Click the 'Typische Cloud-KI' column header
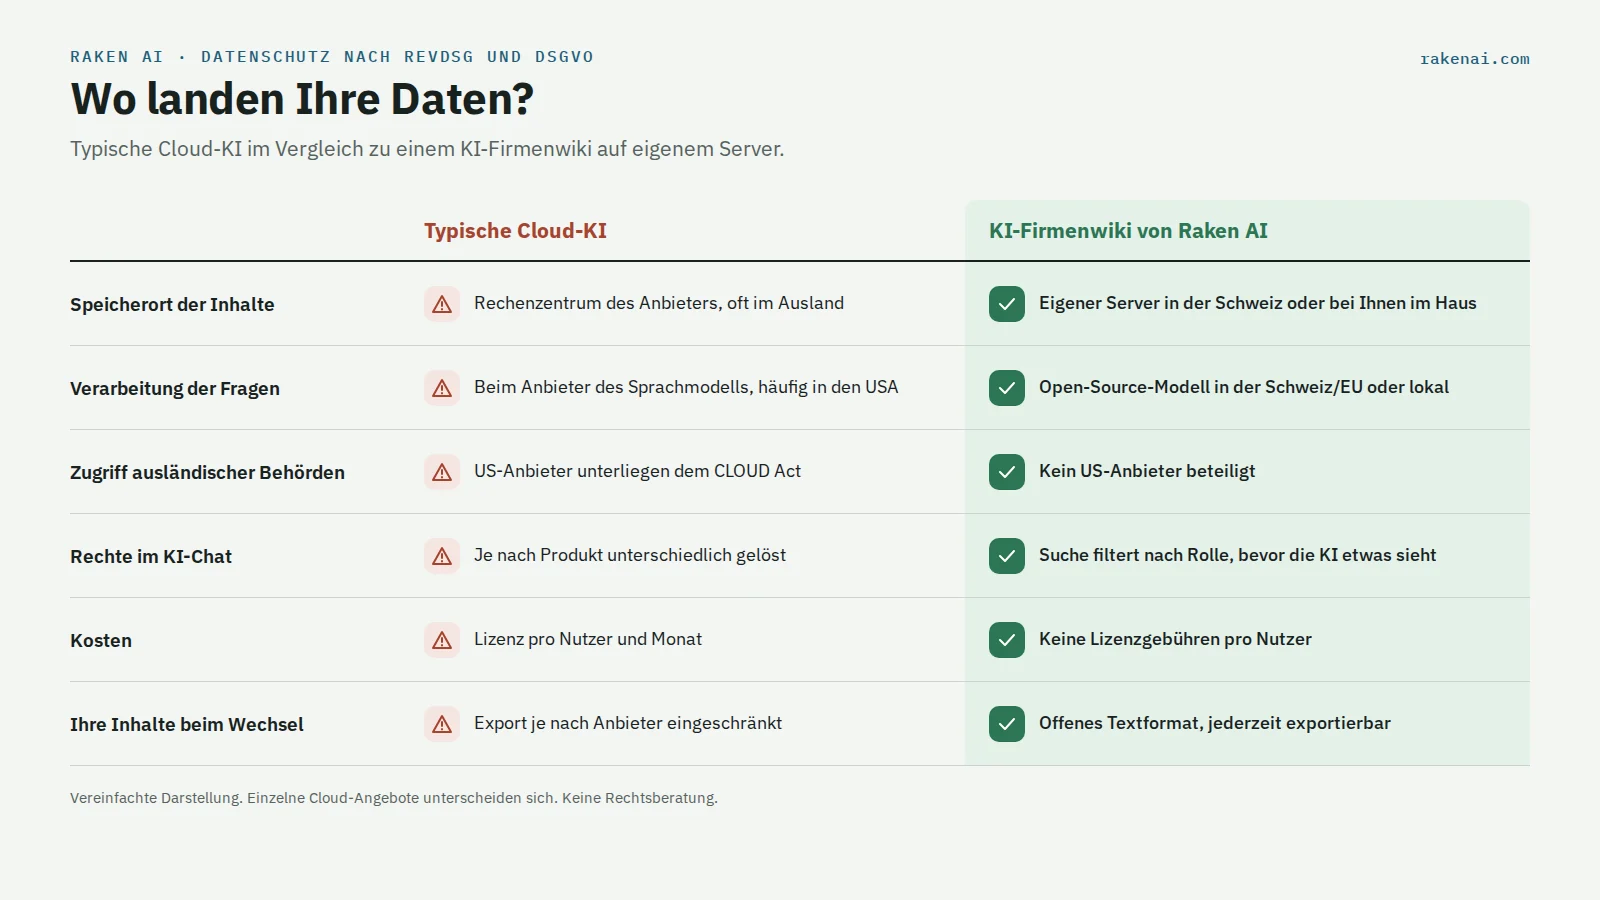The width and height of the screenshot is (1600, 900). click(x=515, y=231)
